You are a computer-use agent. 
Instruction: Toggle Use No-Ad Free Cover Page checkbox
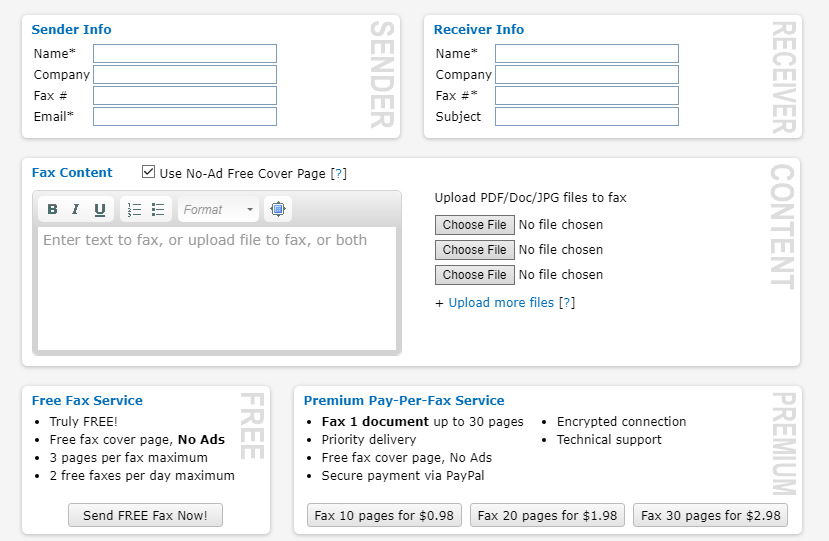click(x=149, y=172)
